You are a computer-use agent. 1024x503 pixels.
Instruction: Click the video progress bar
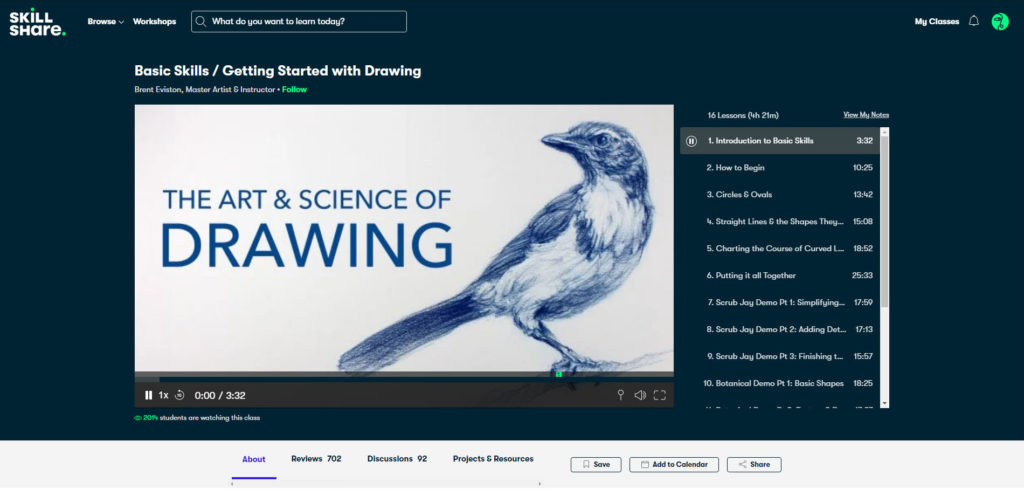coord(404,379)
